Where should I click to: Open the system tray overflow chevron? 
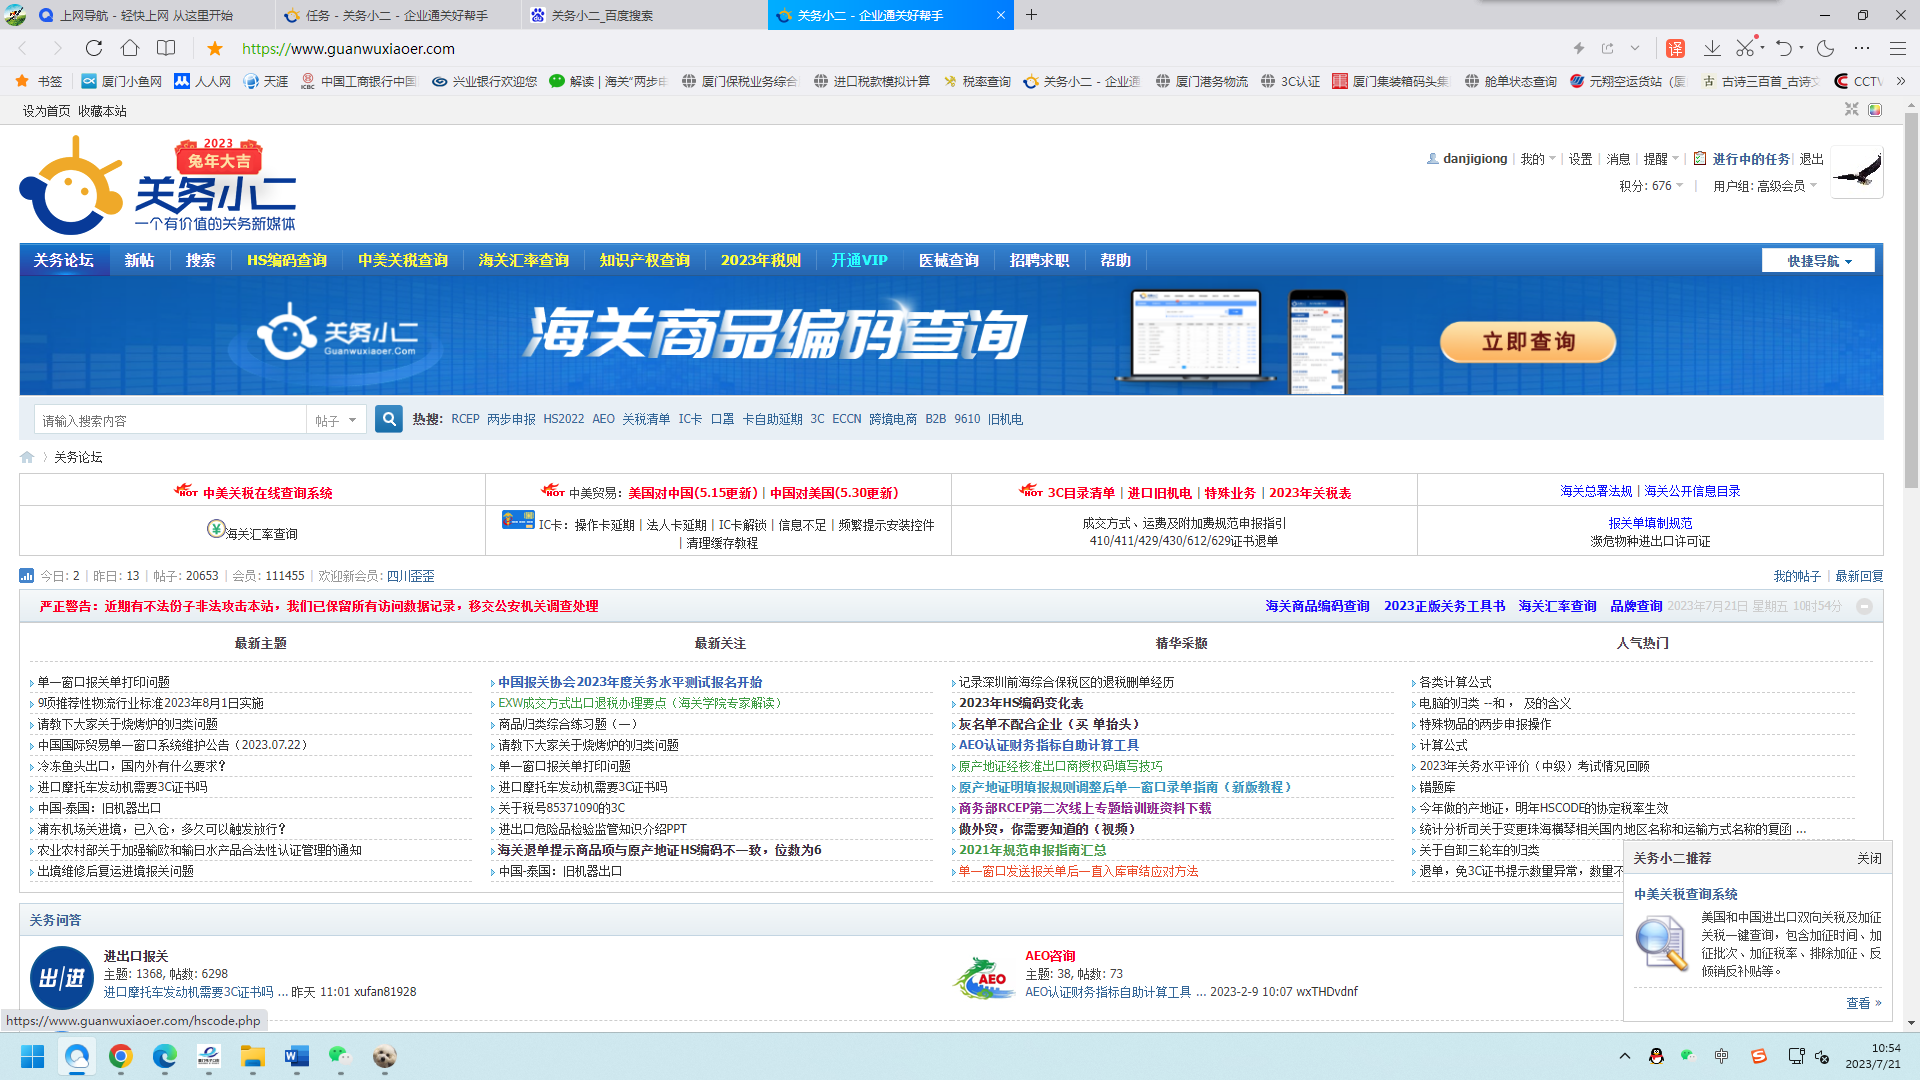tap(1624, 1056)
